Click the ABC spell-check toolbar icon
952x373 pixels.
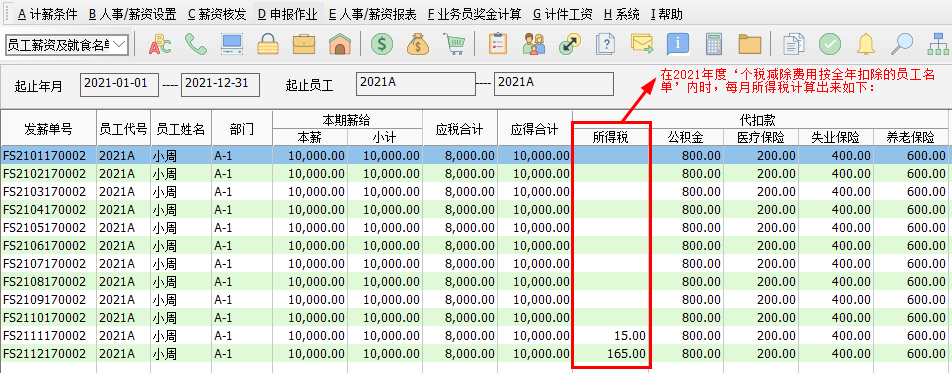coord(160,44)
